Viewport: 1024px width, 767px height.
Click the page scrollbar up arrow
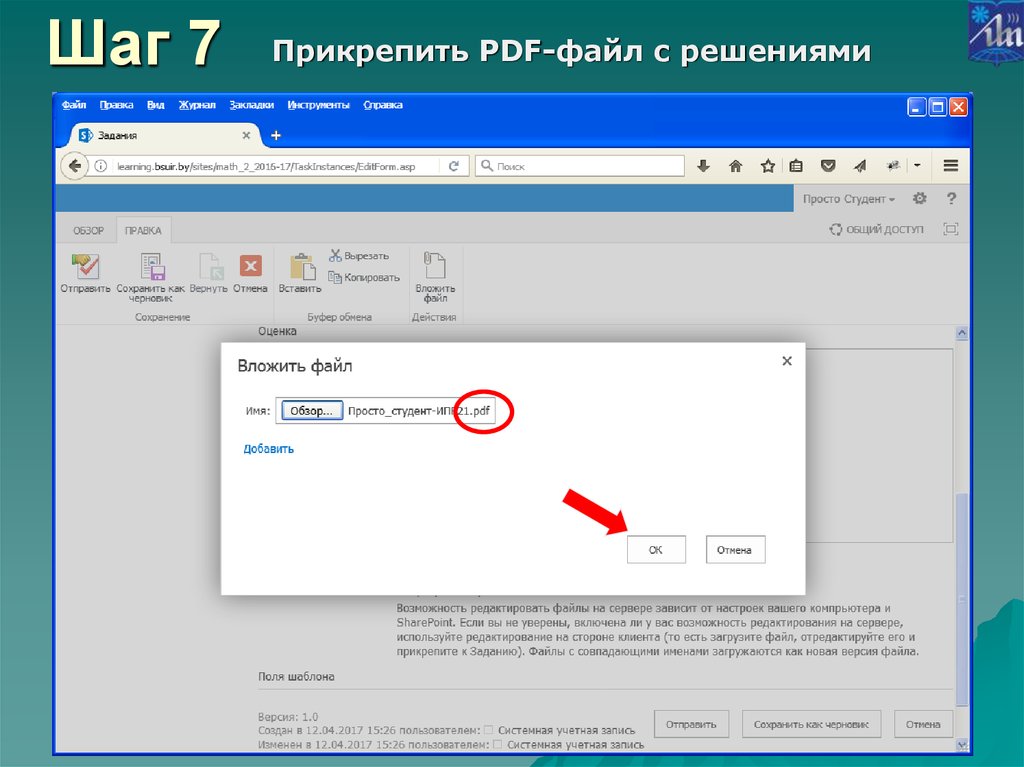(961, 333)
